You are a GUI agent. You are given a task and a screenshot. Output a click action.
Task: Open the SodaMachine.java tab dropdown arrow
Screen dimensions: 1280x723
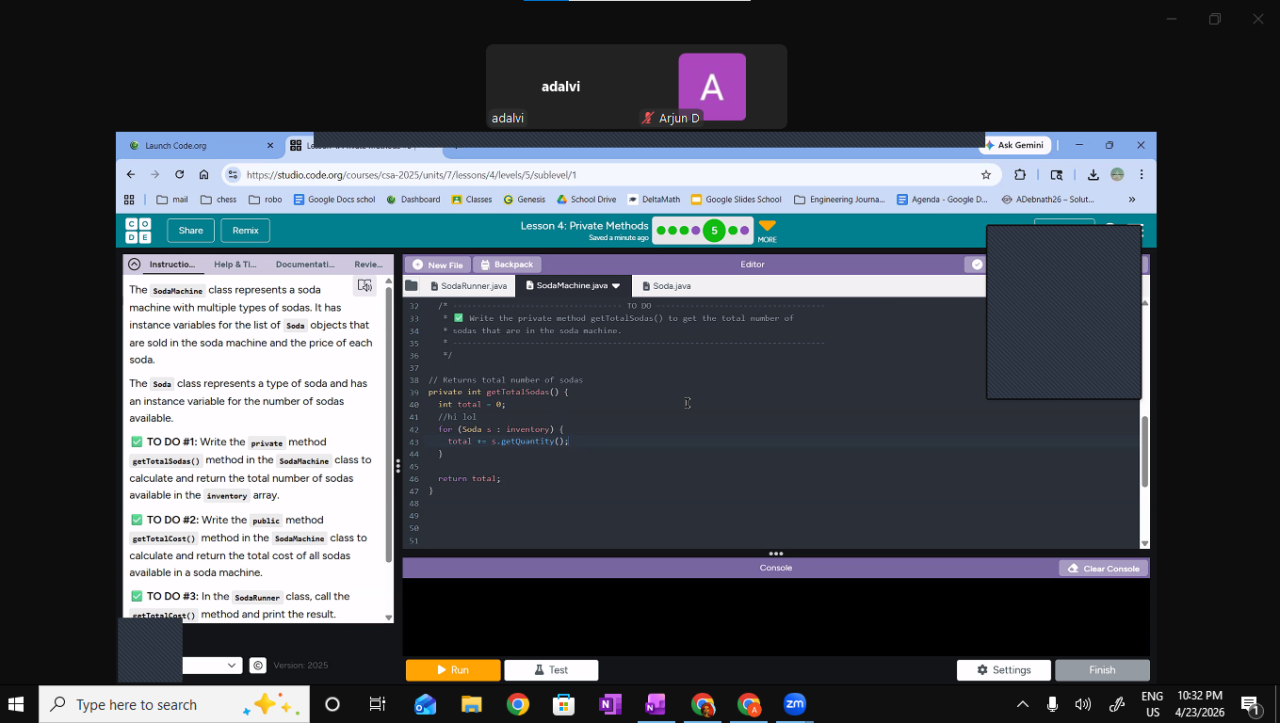click(616, 286)
